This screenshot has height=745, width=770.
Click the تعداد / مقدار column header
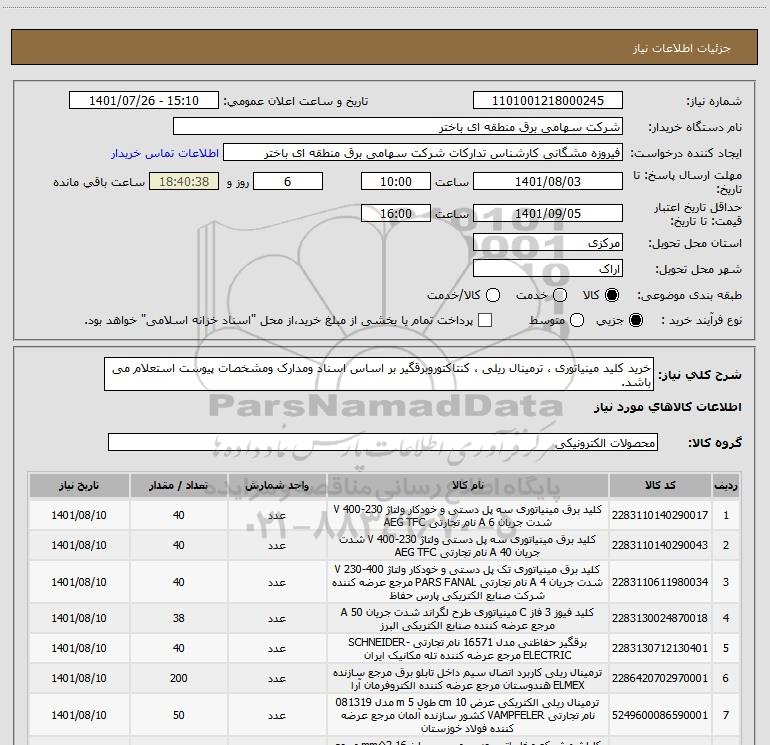pyautogui.click(x=178, y=486)
